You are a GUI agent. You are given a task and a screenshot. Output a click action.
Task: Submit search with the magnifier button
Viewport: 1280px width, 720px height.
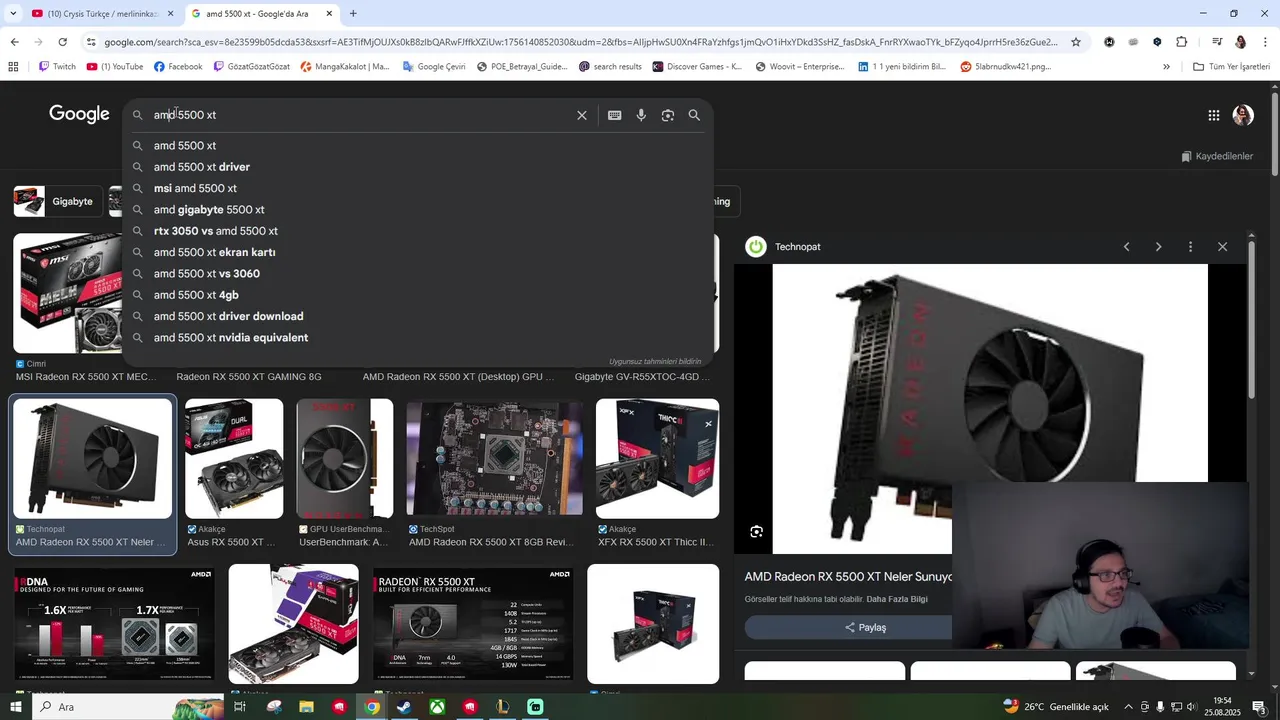pyautogui.click(x=694, y=115)
